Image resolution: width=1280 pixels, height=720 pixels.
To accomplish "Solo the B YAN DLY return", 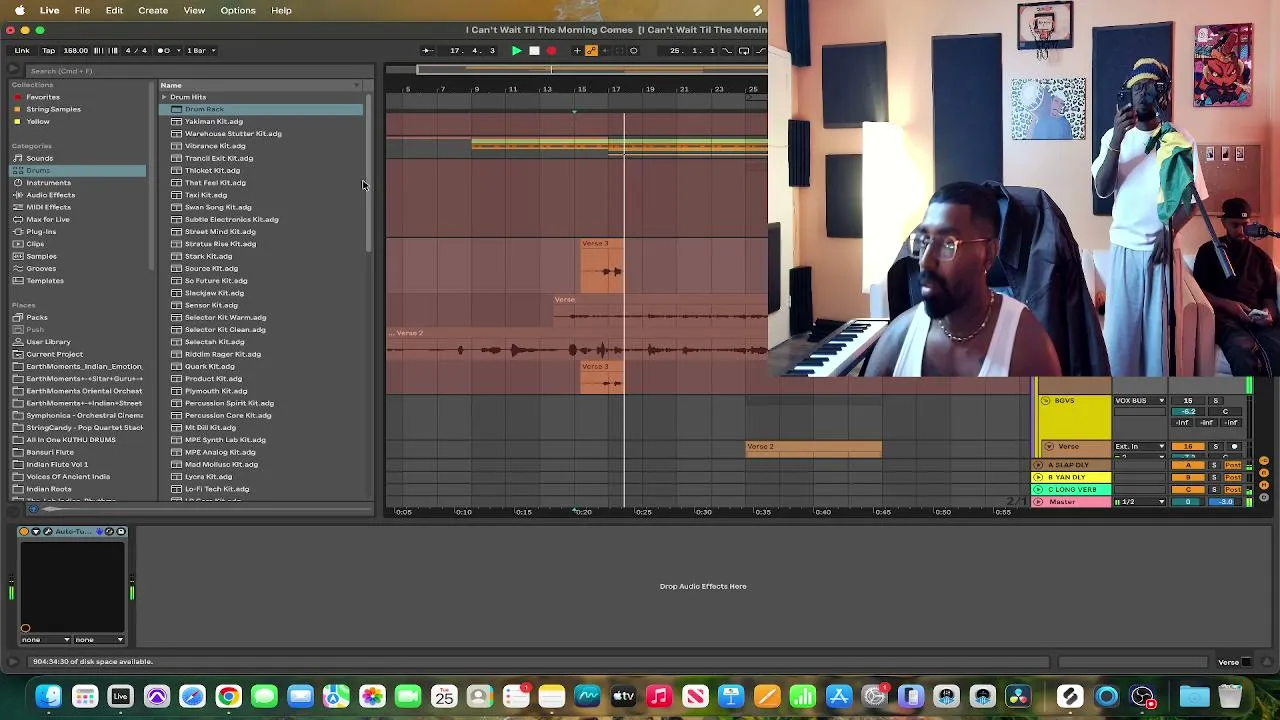I will [1215, 477].
